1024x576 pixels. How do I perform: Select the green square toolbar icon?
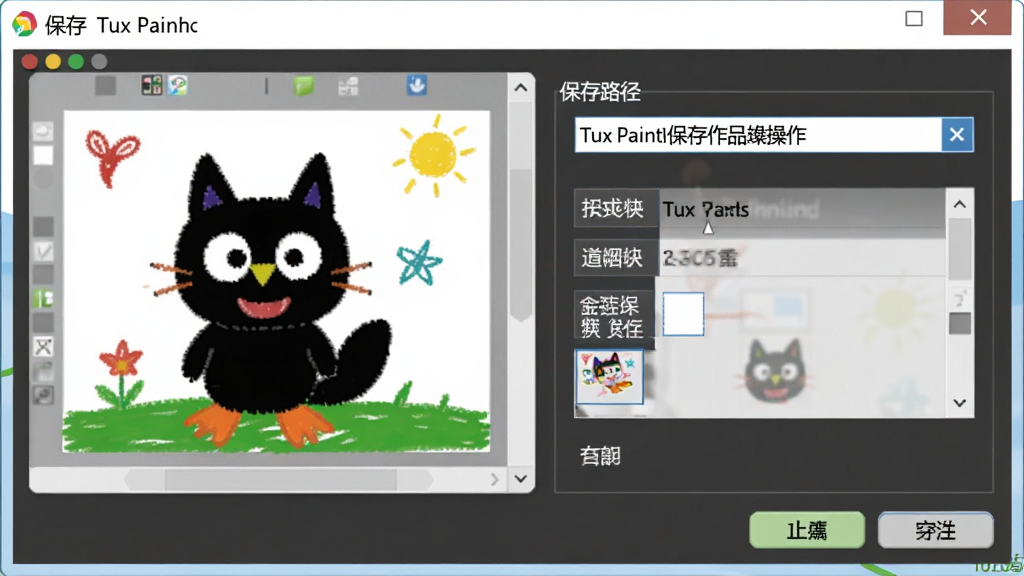point(304,86)
